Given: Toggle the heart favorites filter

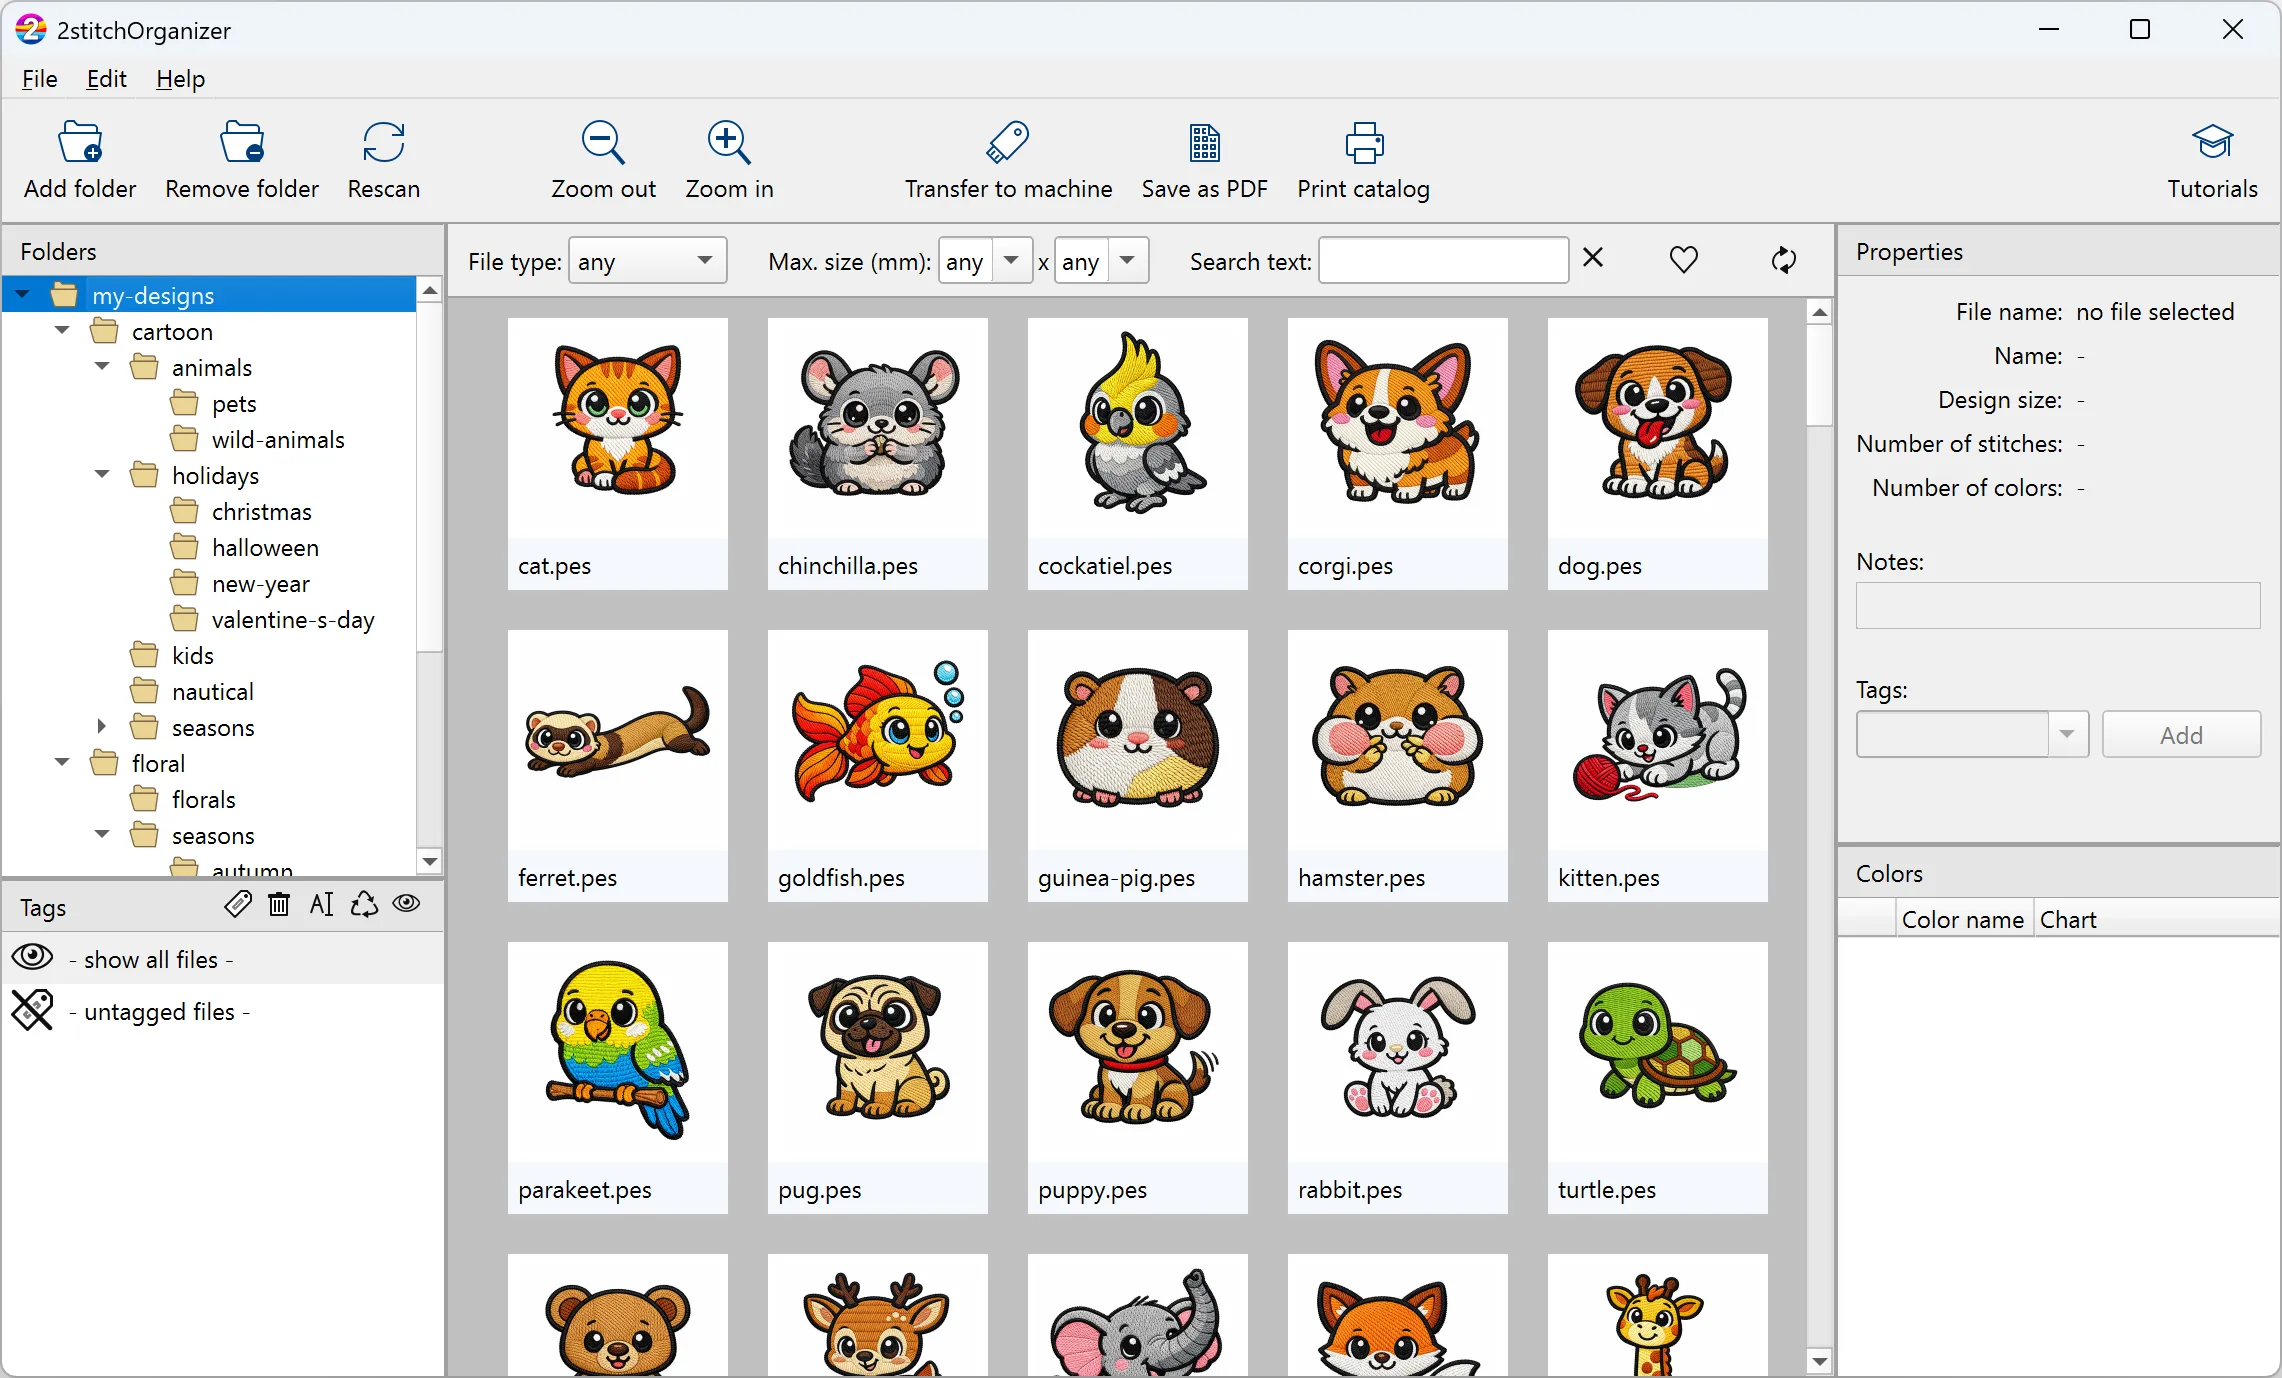Looking at the screenshot, I should pos(1684,260).
